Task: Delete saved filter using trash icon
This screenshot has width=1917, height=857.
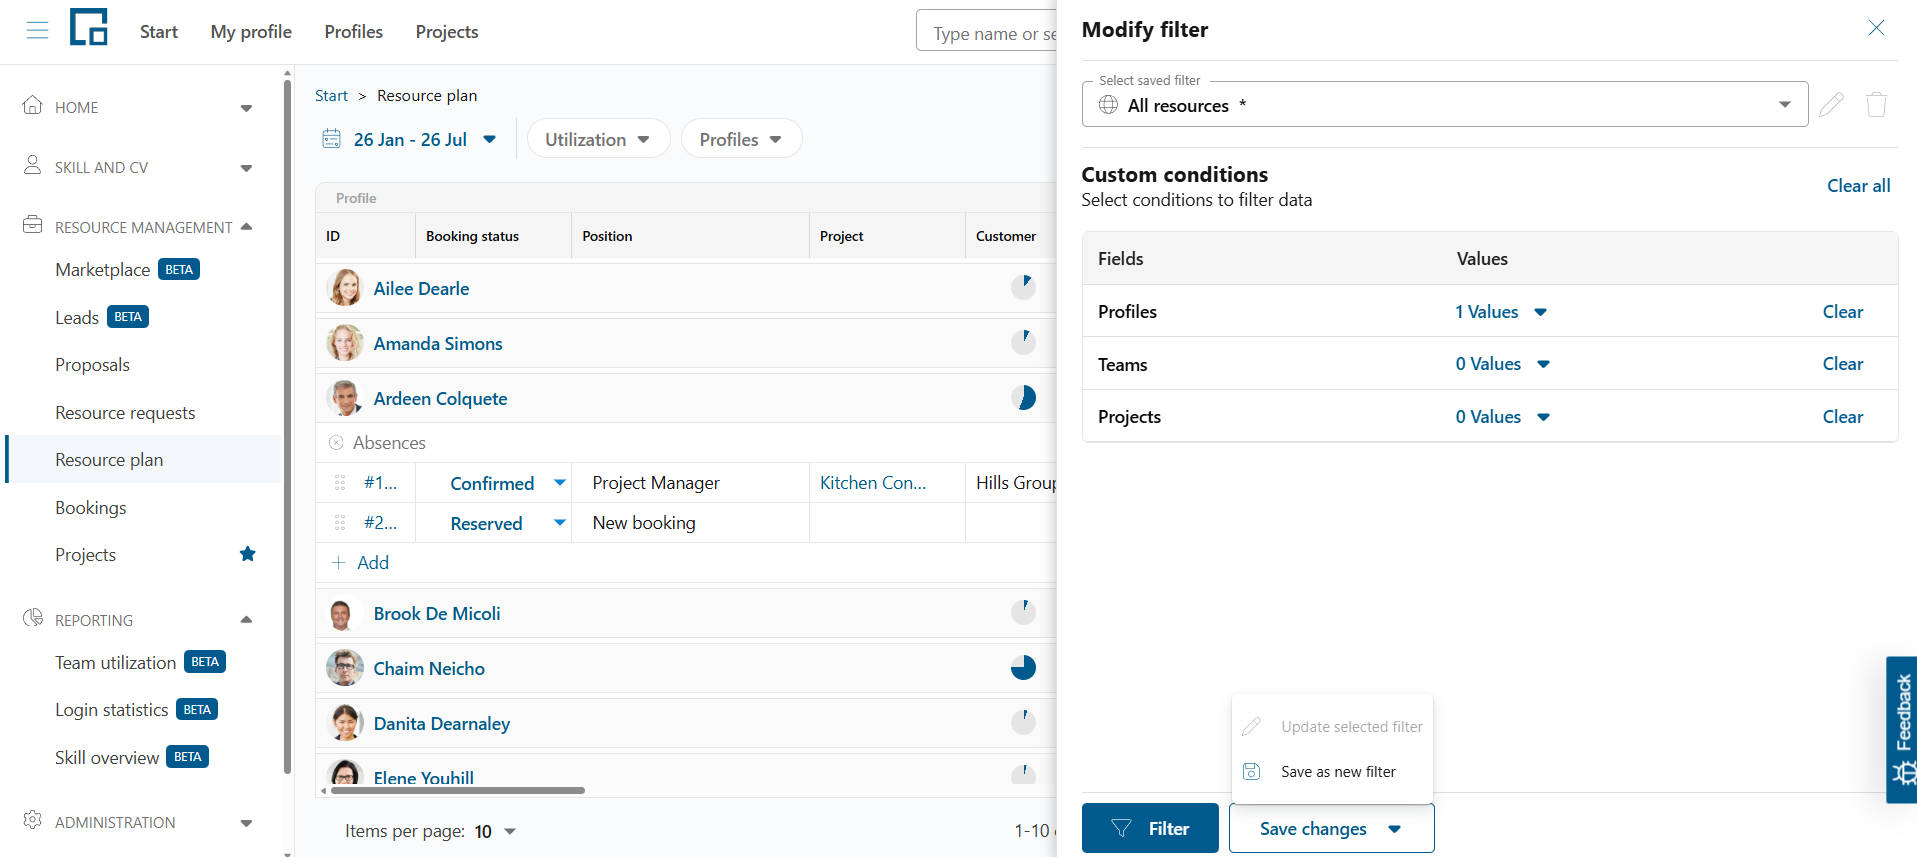Action: pyautogui.click(x=1876, y=104)
